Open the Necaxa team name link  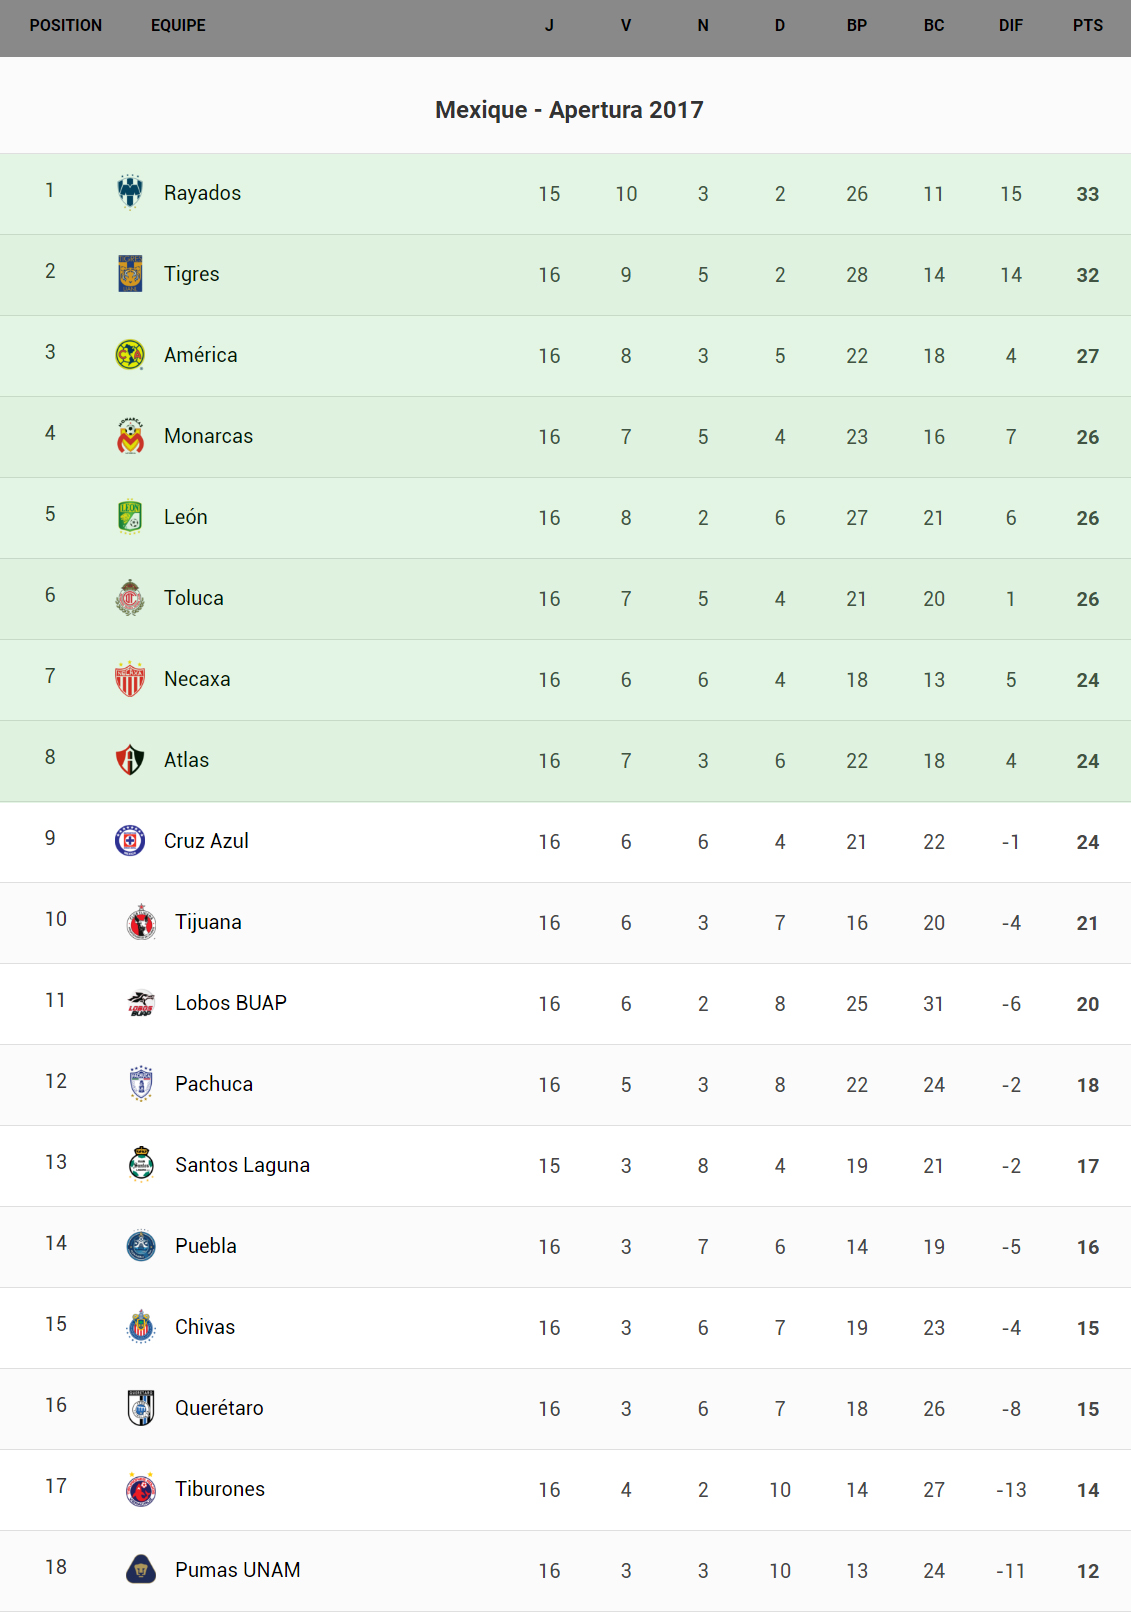[197, 679]
